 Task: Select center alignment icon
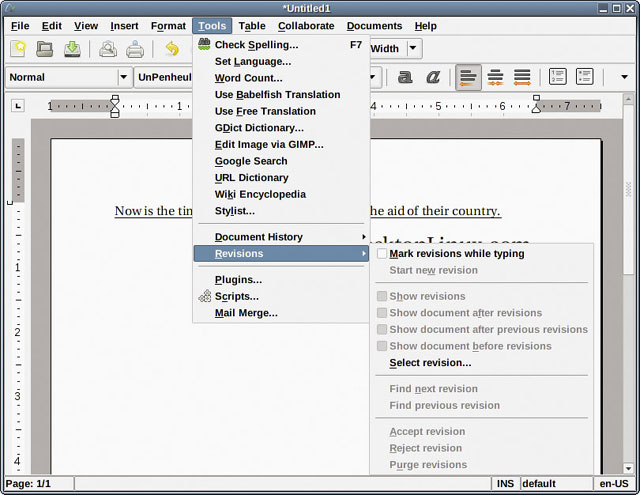click(495, 77)
